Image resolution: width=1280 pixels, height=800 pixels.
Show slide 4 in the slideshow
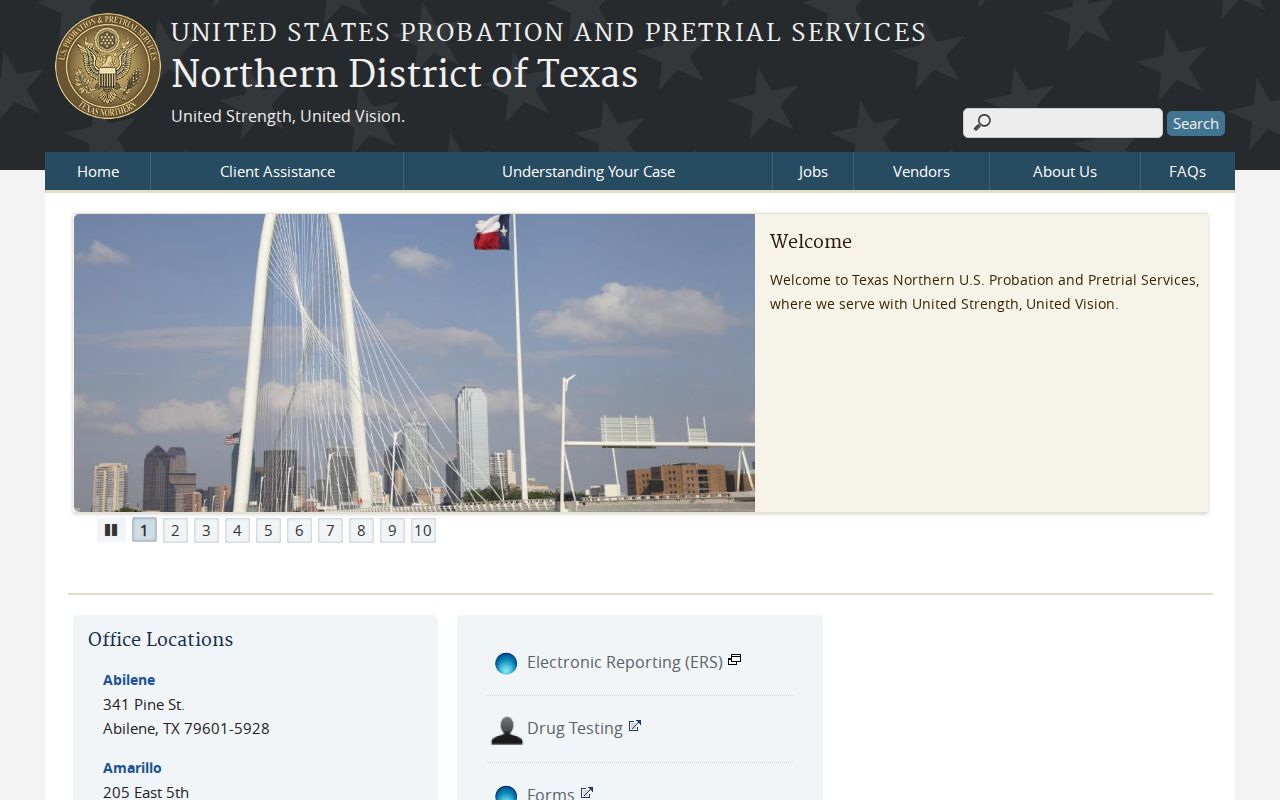237,530
